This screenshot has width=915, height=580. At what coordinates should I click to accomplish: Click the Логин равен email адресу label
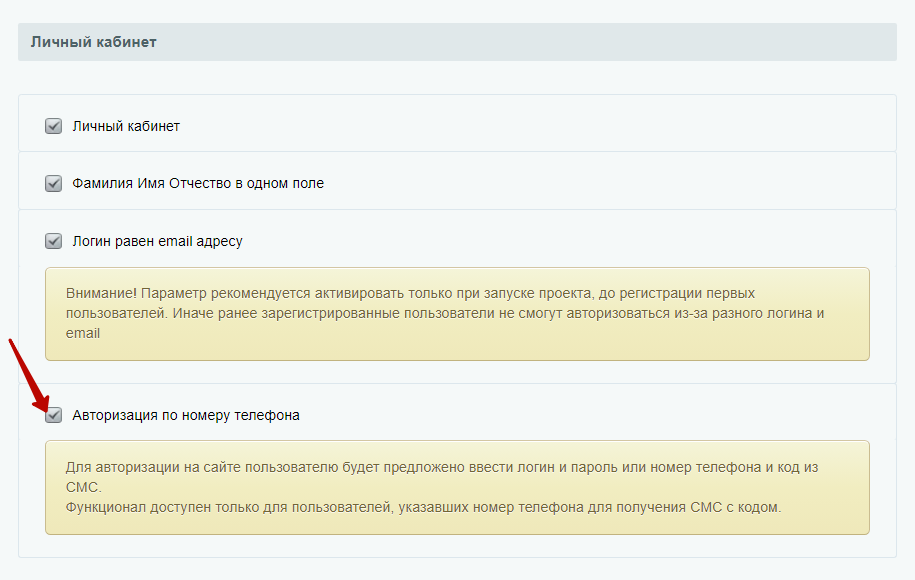[x=158, y=241]
